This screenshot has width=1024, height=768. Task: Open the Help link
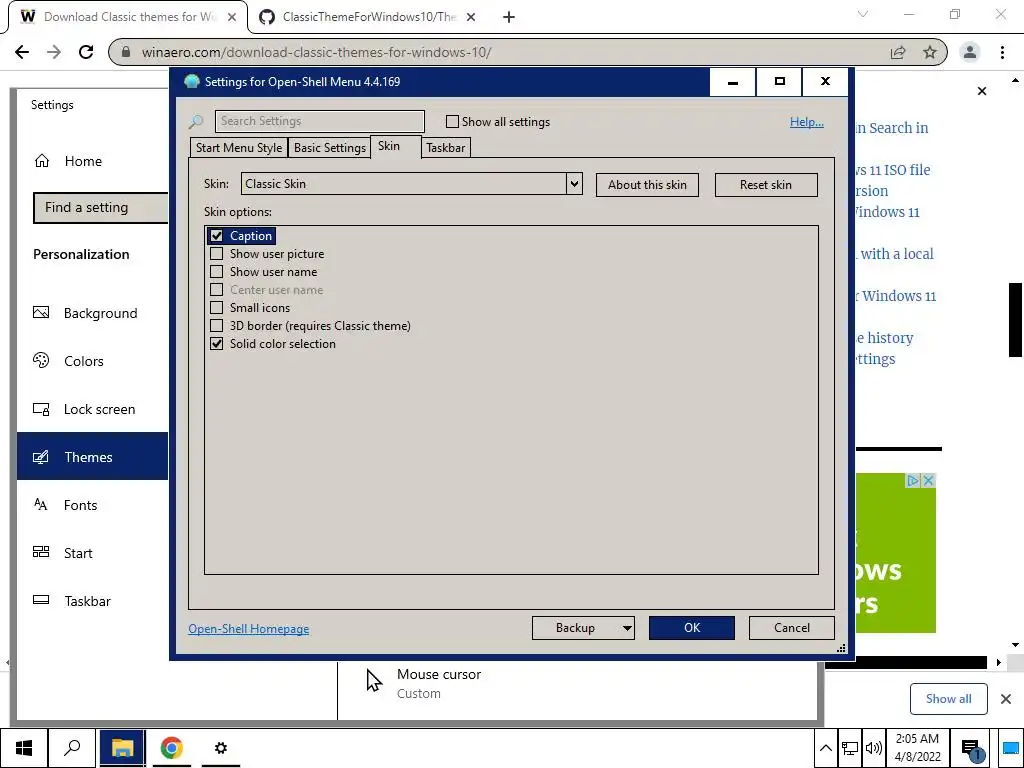(x=807, y=122)
